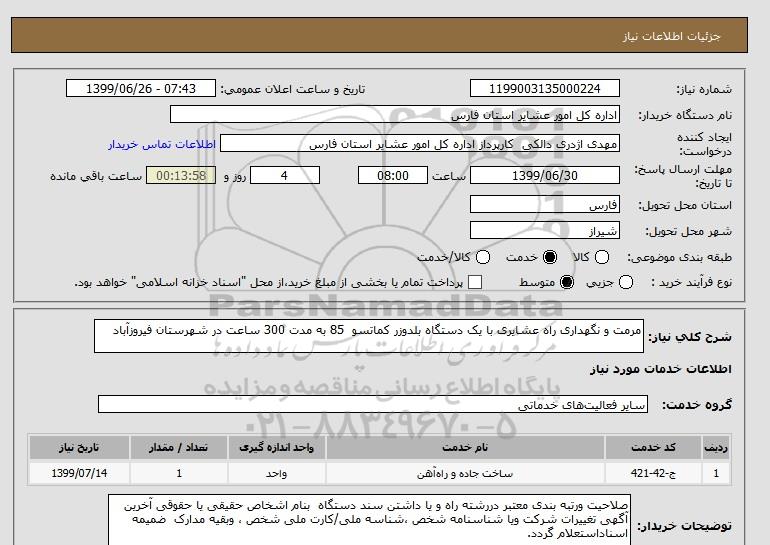Screen dimensions: 770x545
Task: Click the کد خدمت column header
Action: [x=653, y=447]
